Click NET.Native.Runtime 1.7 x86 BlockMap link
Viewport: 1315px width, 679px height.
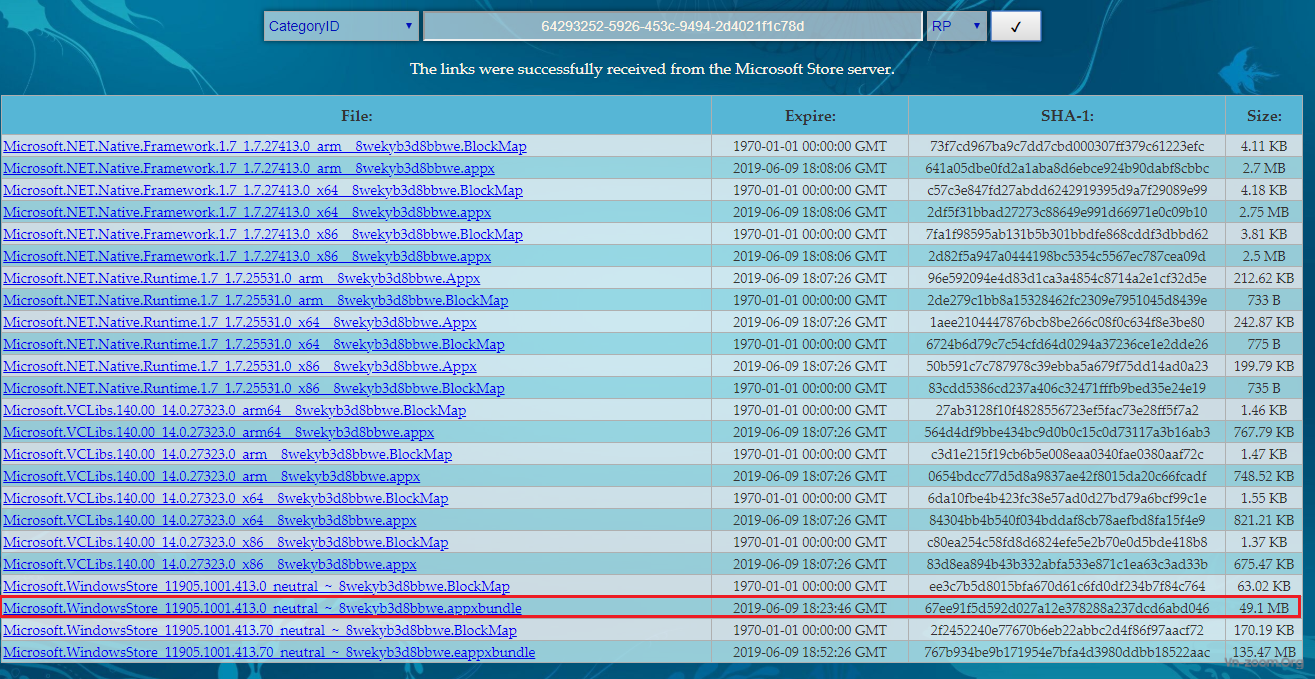(254, 388)
